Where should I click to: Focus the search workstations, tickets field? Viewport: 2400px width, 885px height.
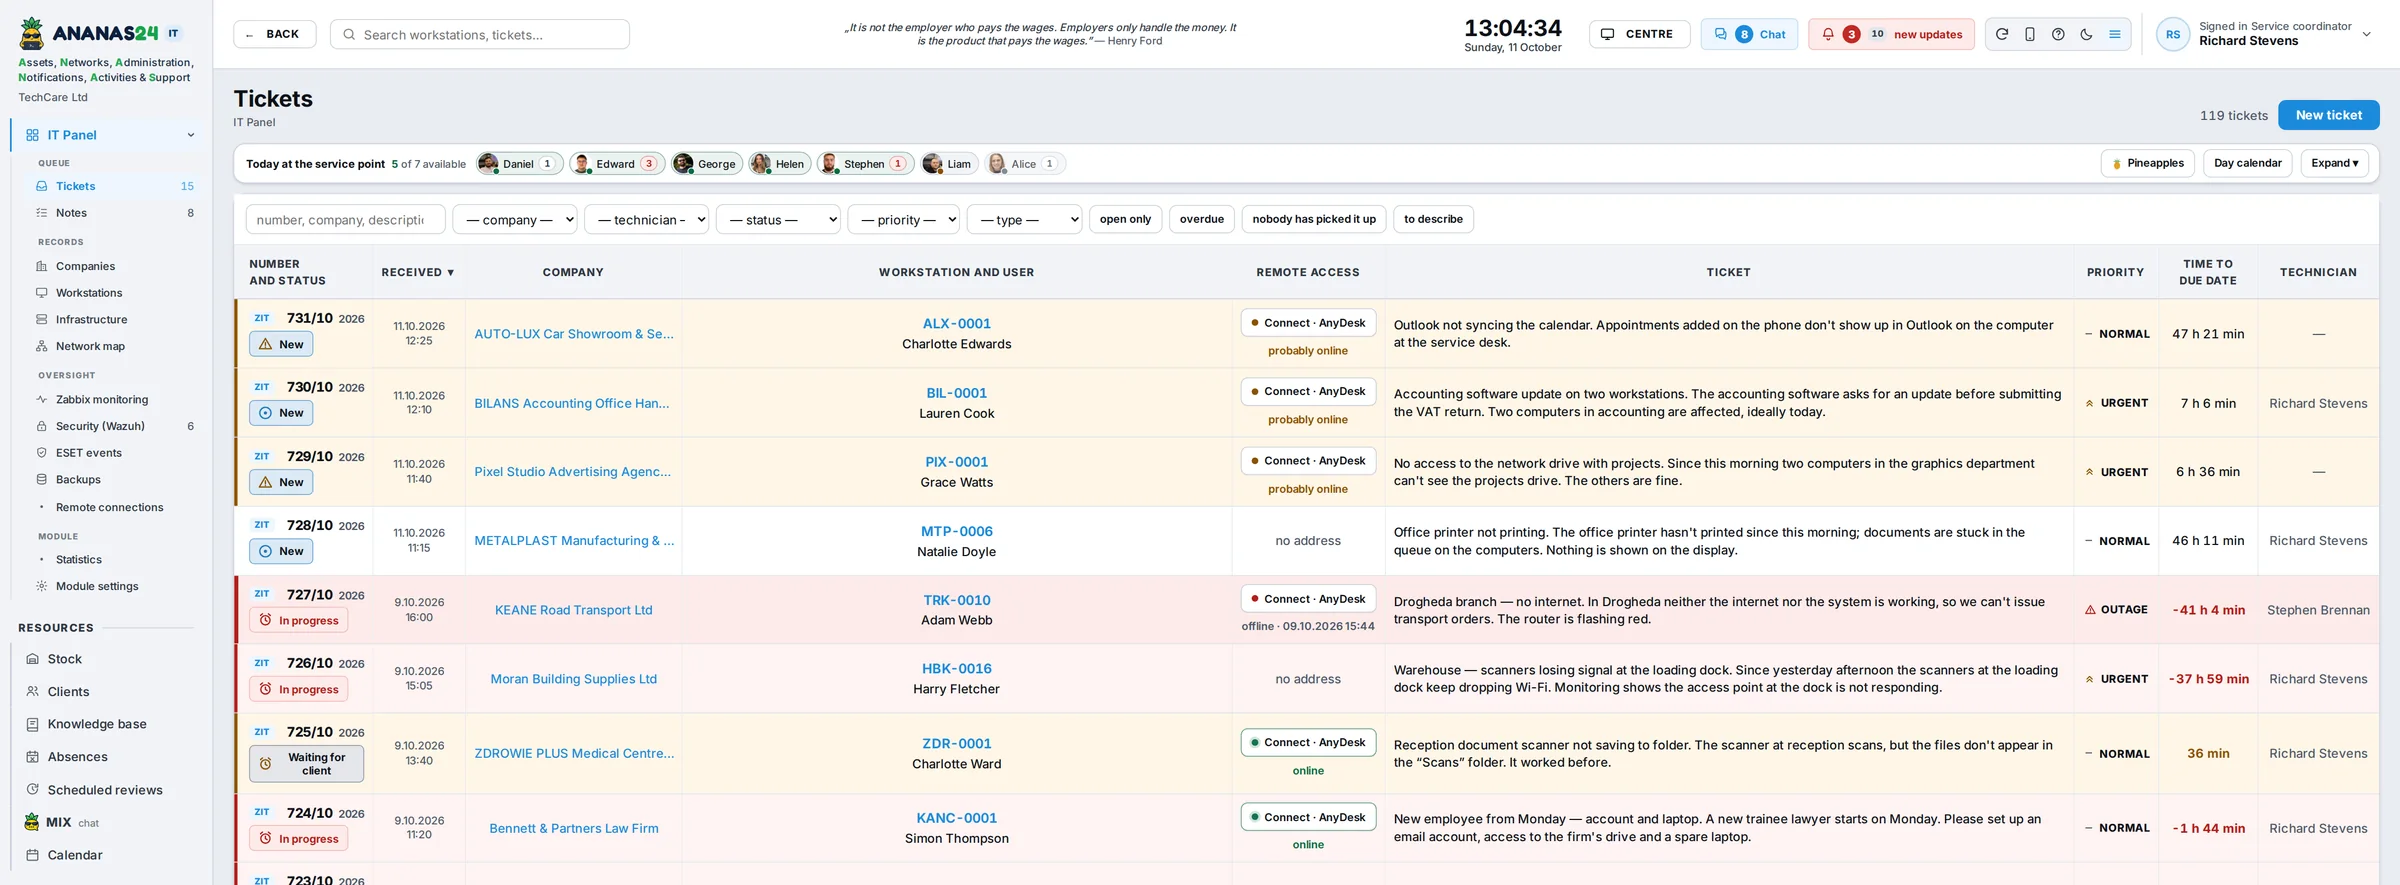[x=480, y=34]
